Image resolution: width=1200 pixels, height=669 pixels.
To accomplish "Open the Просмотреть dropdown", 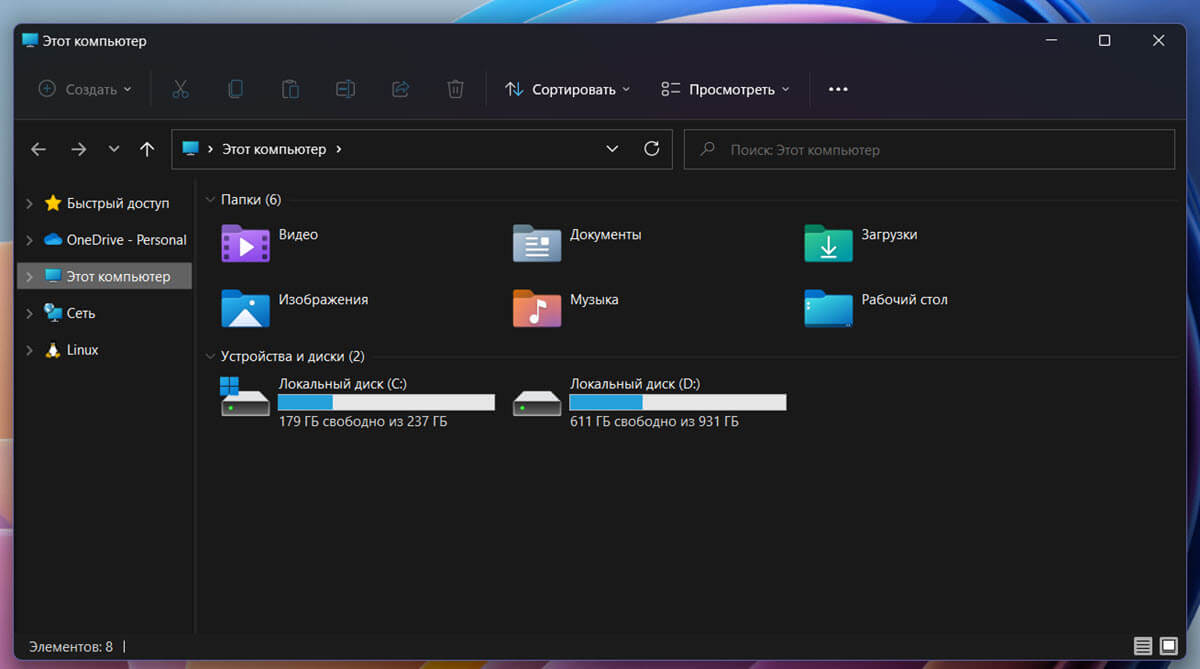I will pos(725,89).
